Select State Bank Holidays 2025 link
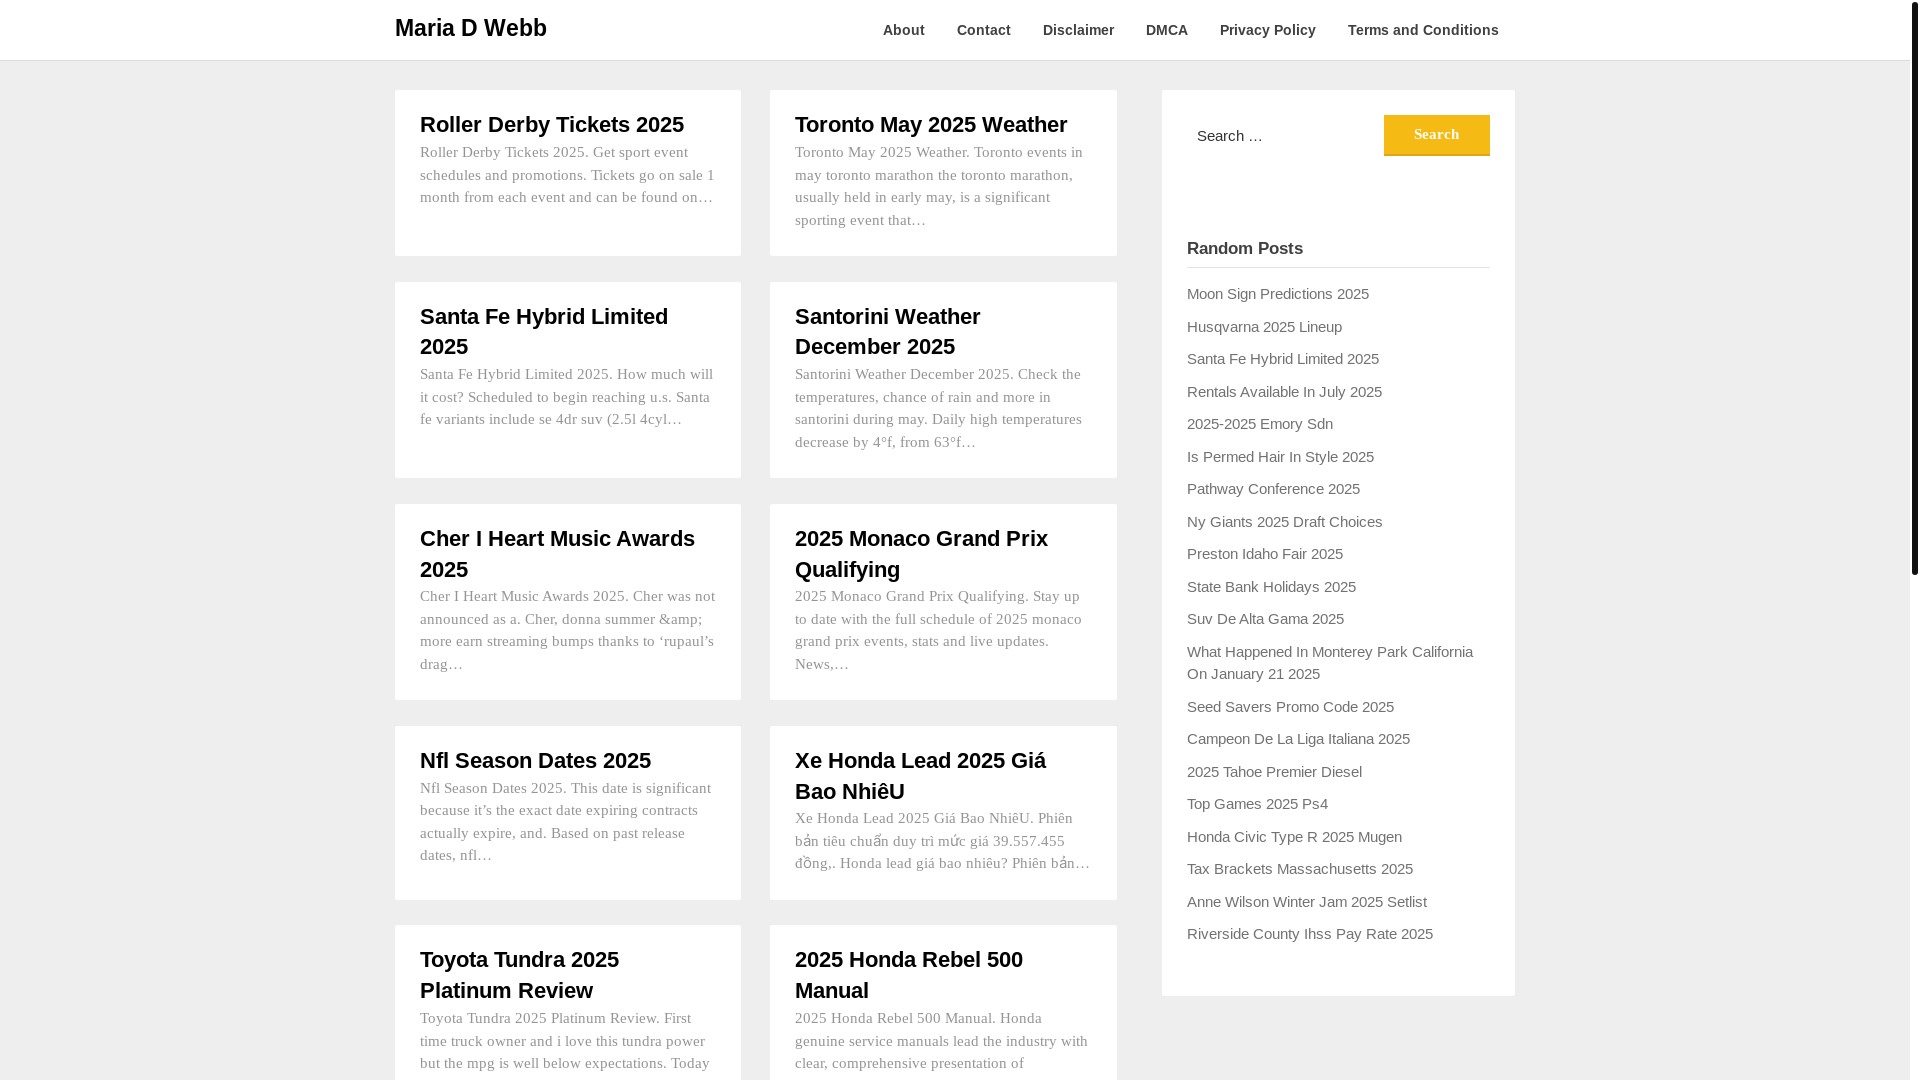 pyautogui.click(x=1271, y=587)
